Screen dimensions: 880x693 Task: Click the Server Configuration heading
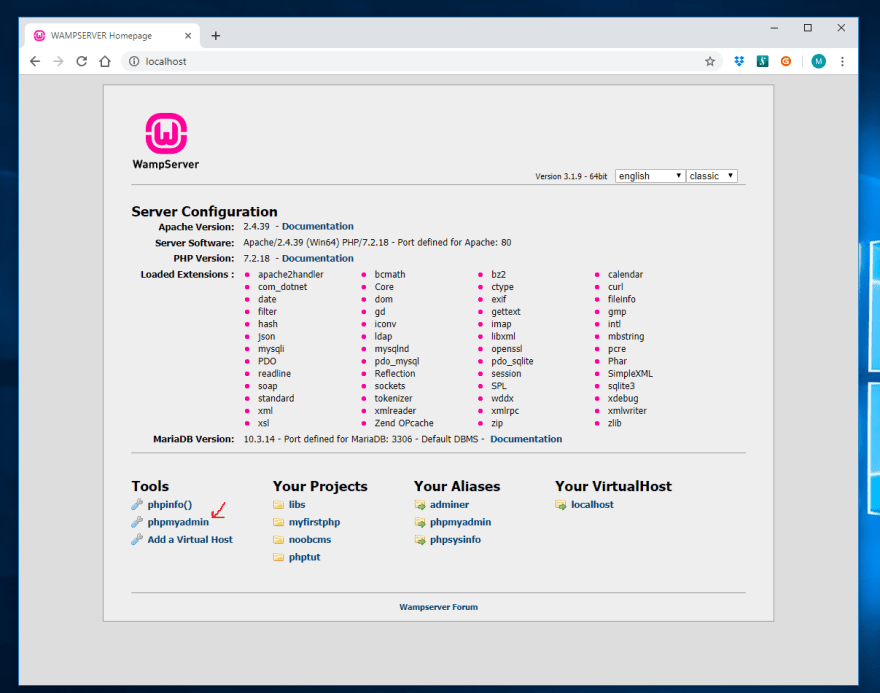coord(204,211)
